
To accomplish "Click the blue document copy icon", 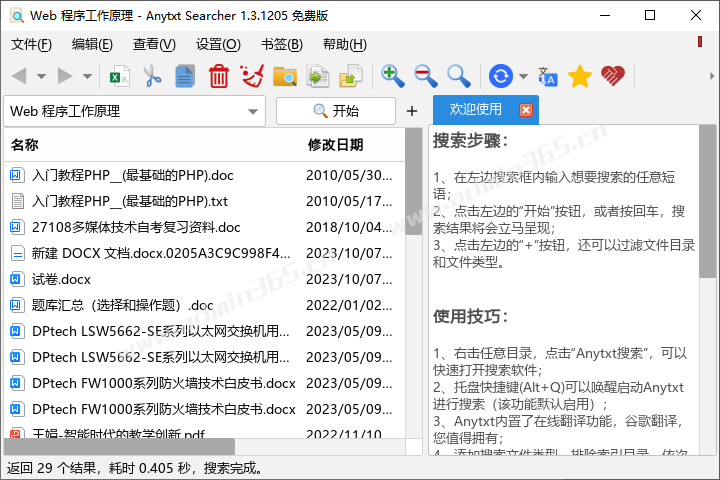I will [x=185, y=76].
